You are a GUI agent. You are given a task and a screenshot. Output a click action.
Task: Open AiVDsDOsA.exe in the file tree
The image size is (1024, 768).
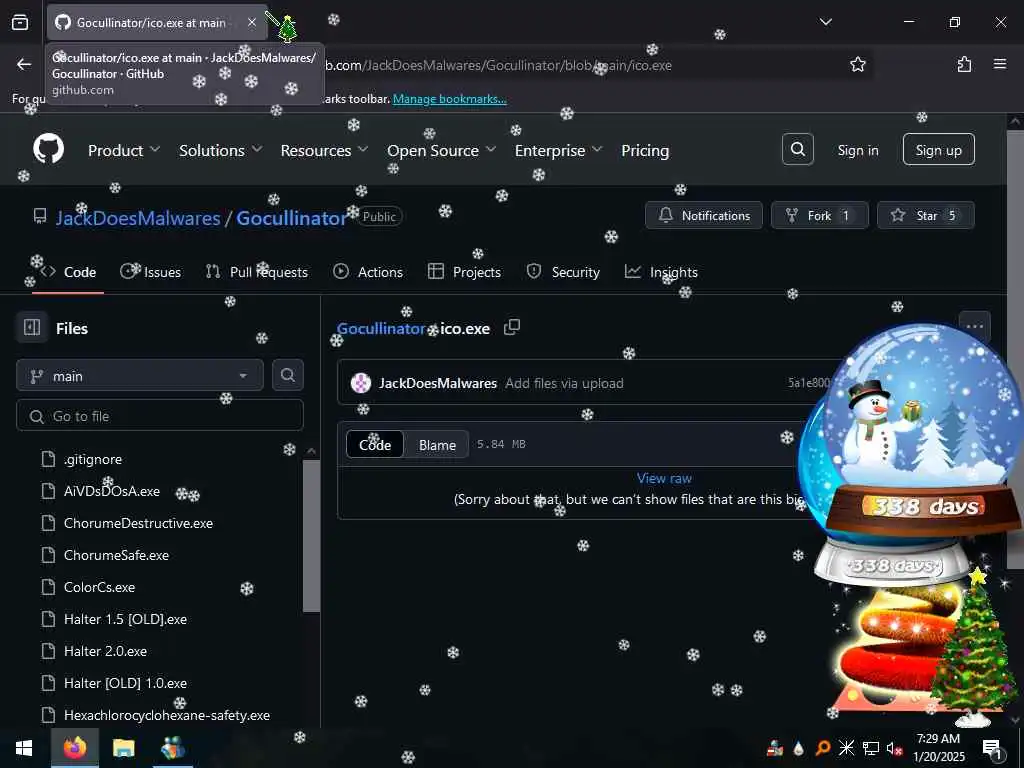point(112,491)
